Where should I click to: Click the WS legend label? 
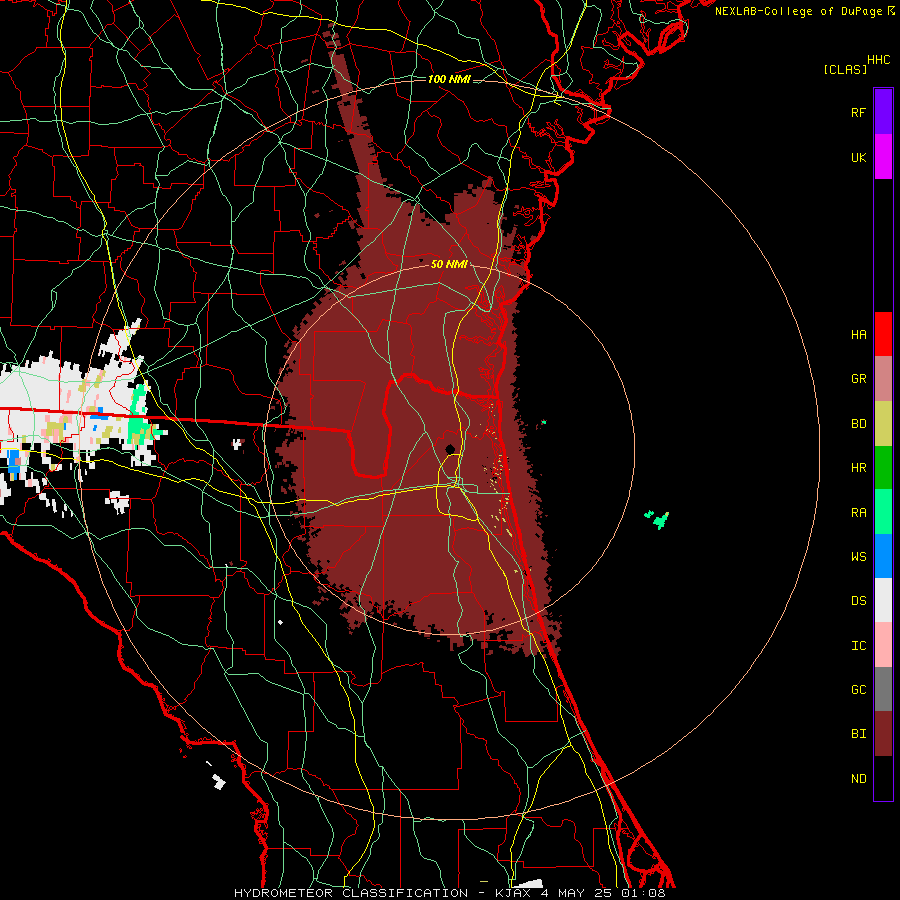[858, 556]
